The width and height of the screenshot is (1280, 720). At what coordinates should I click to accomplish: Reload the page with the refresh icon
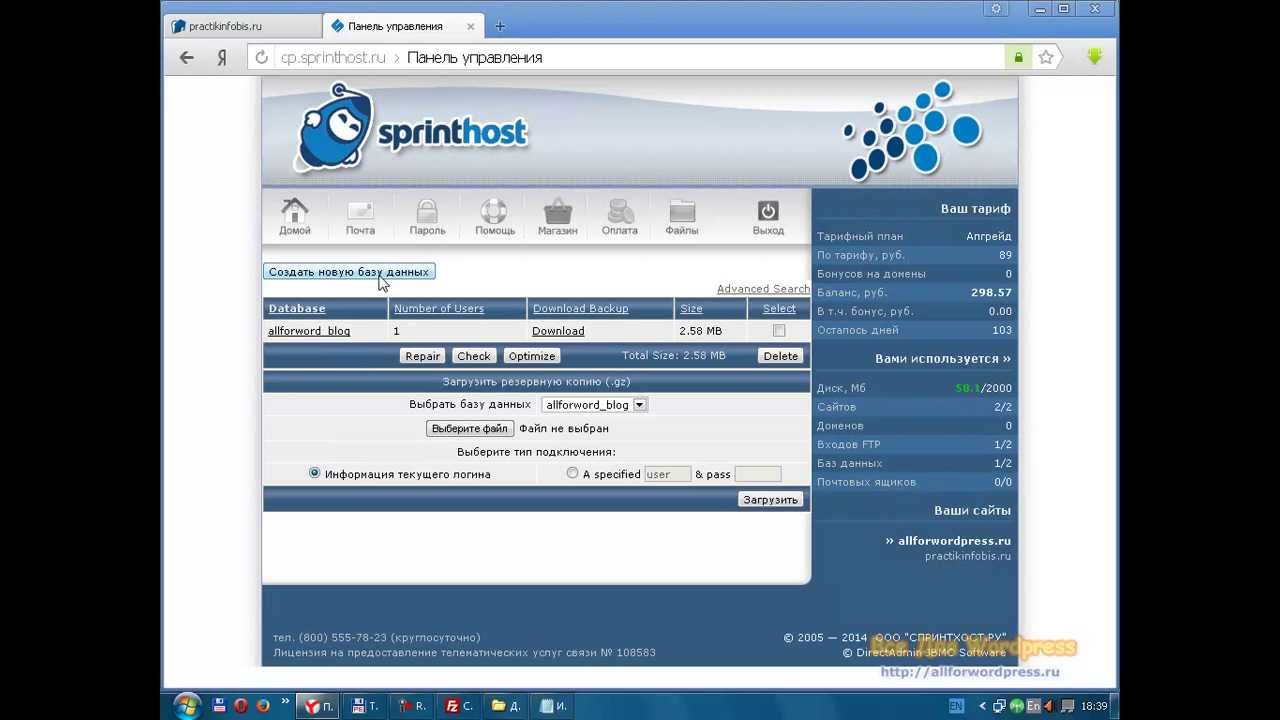pos(262,58)
